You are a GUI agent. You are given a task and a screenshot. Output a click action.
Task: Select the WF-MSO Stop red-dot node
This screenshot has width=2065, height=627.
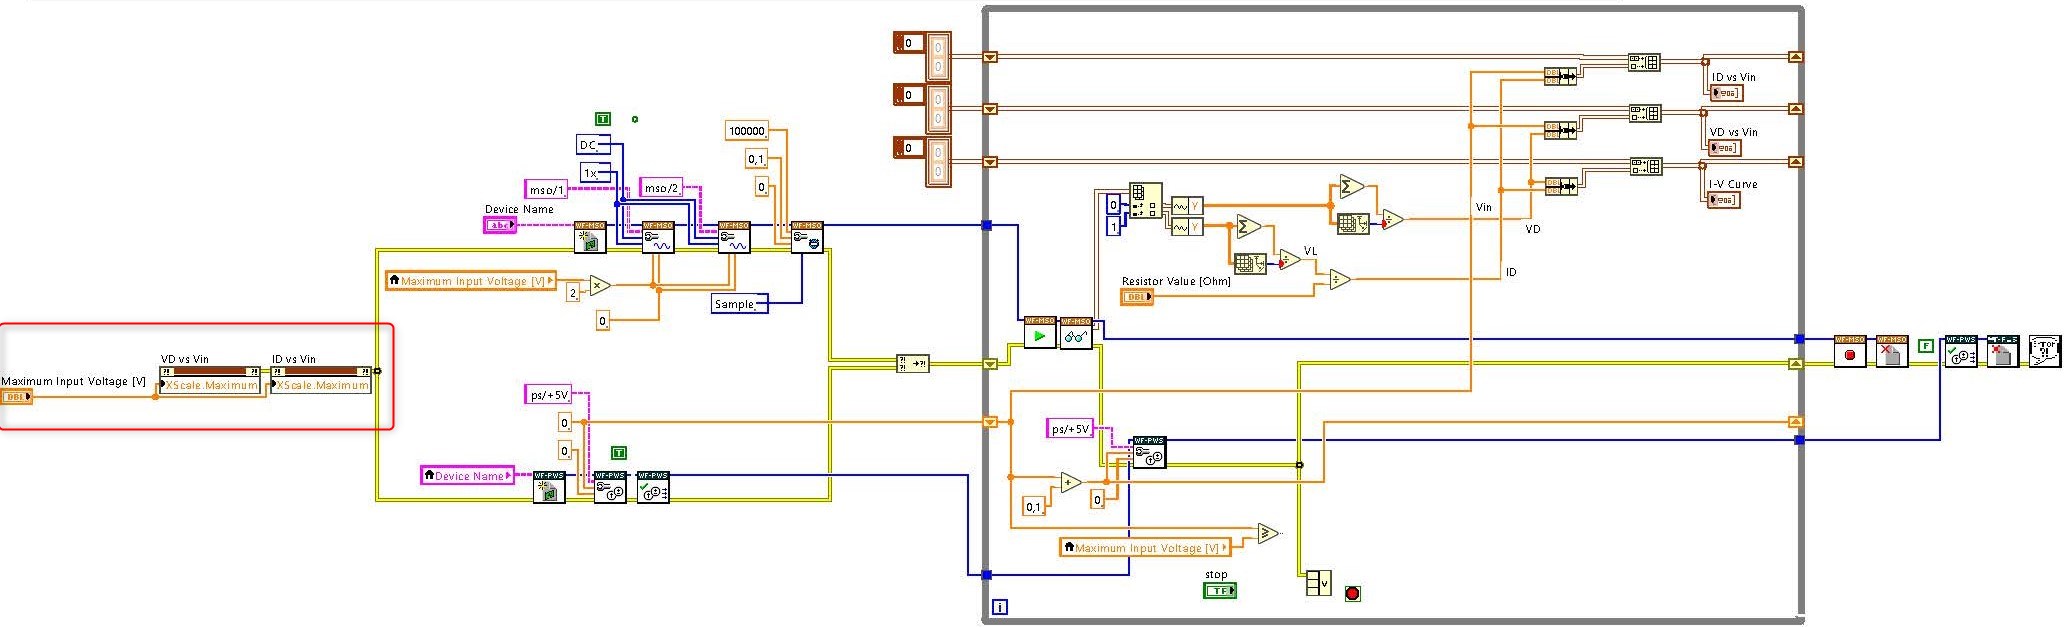(1850, 351)
